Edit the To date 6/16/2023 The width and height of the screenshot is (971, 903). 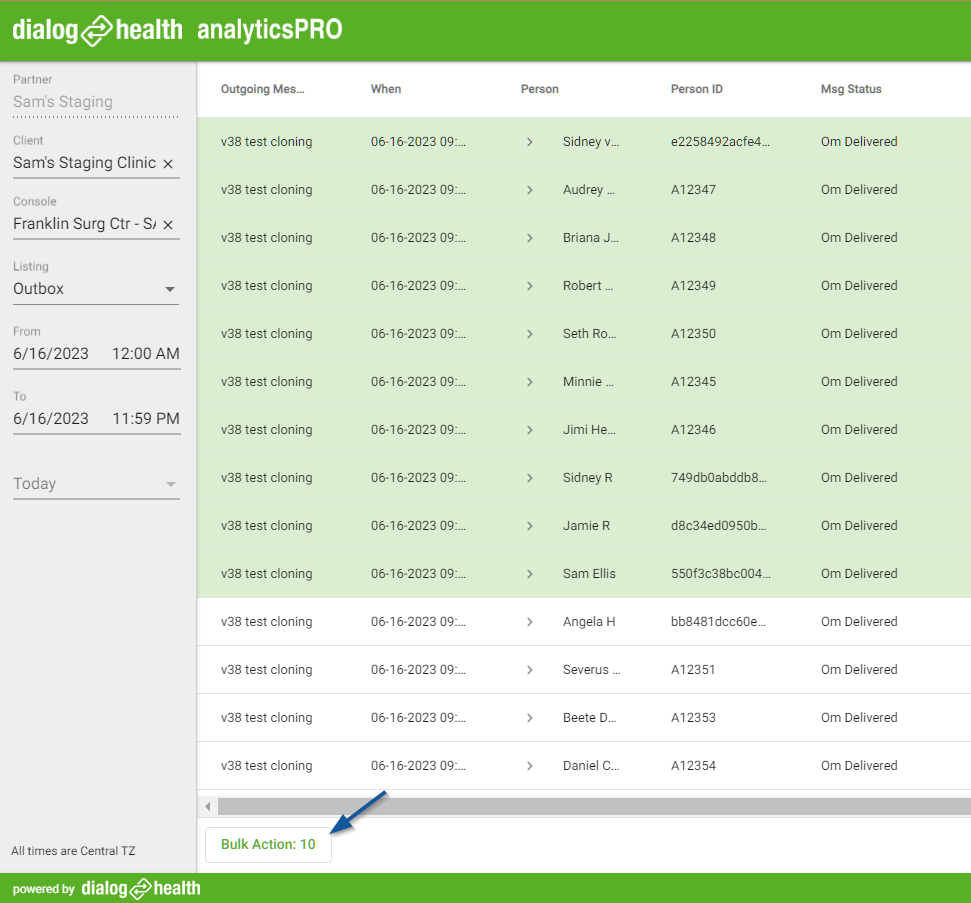[x=51, y=419]
